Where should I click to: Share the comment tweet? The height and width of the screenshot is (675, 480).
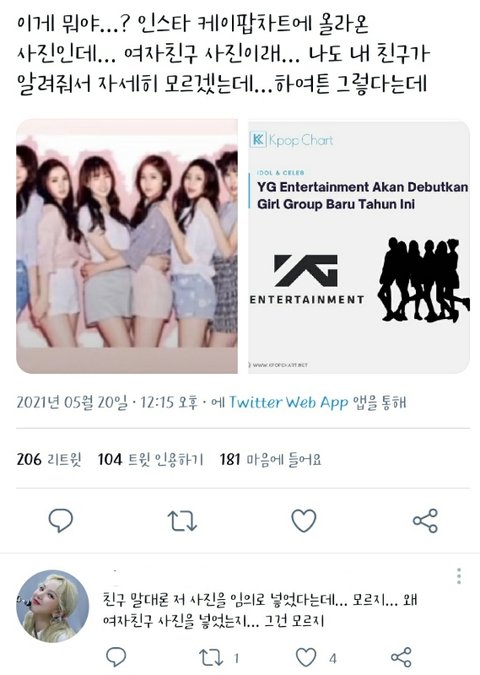coord(401,657)
